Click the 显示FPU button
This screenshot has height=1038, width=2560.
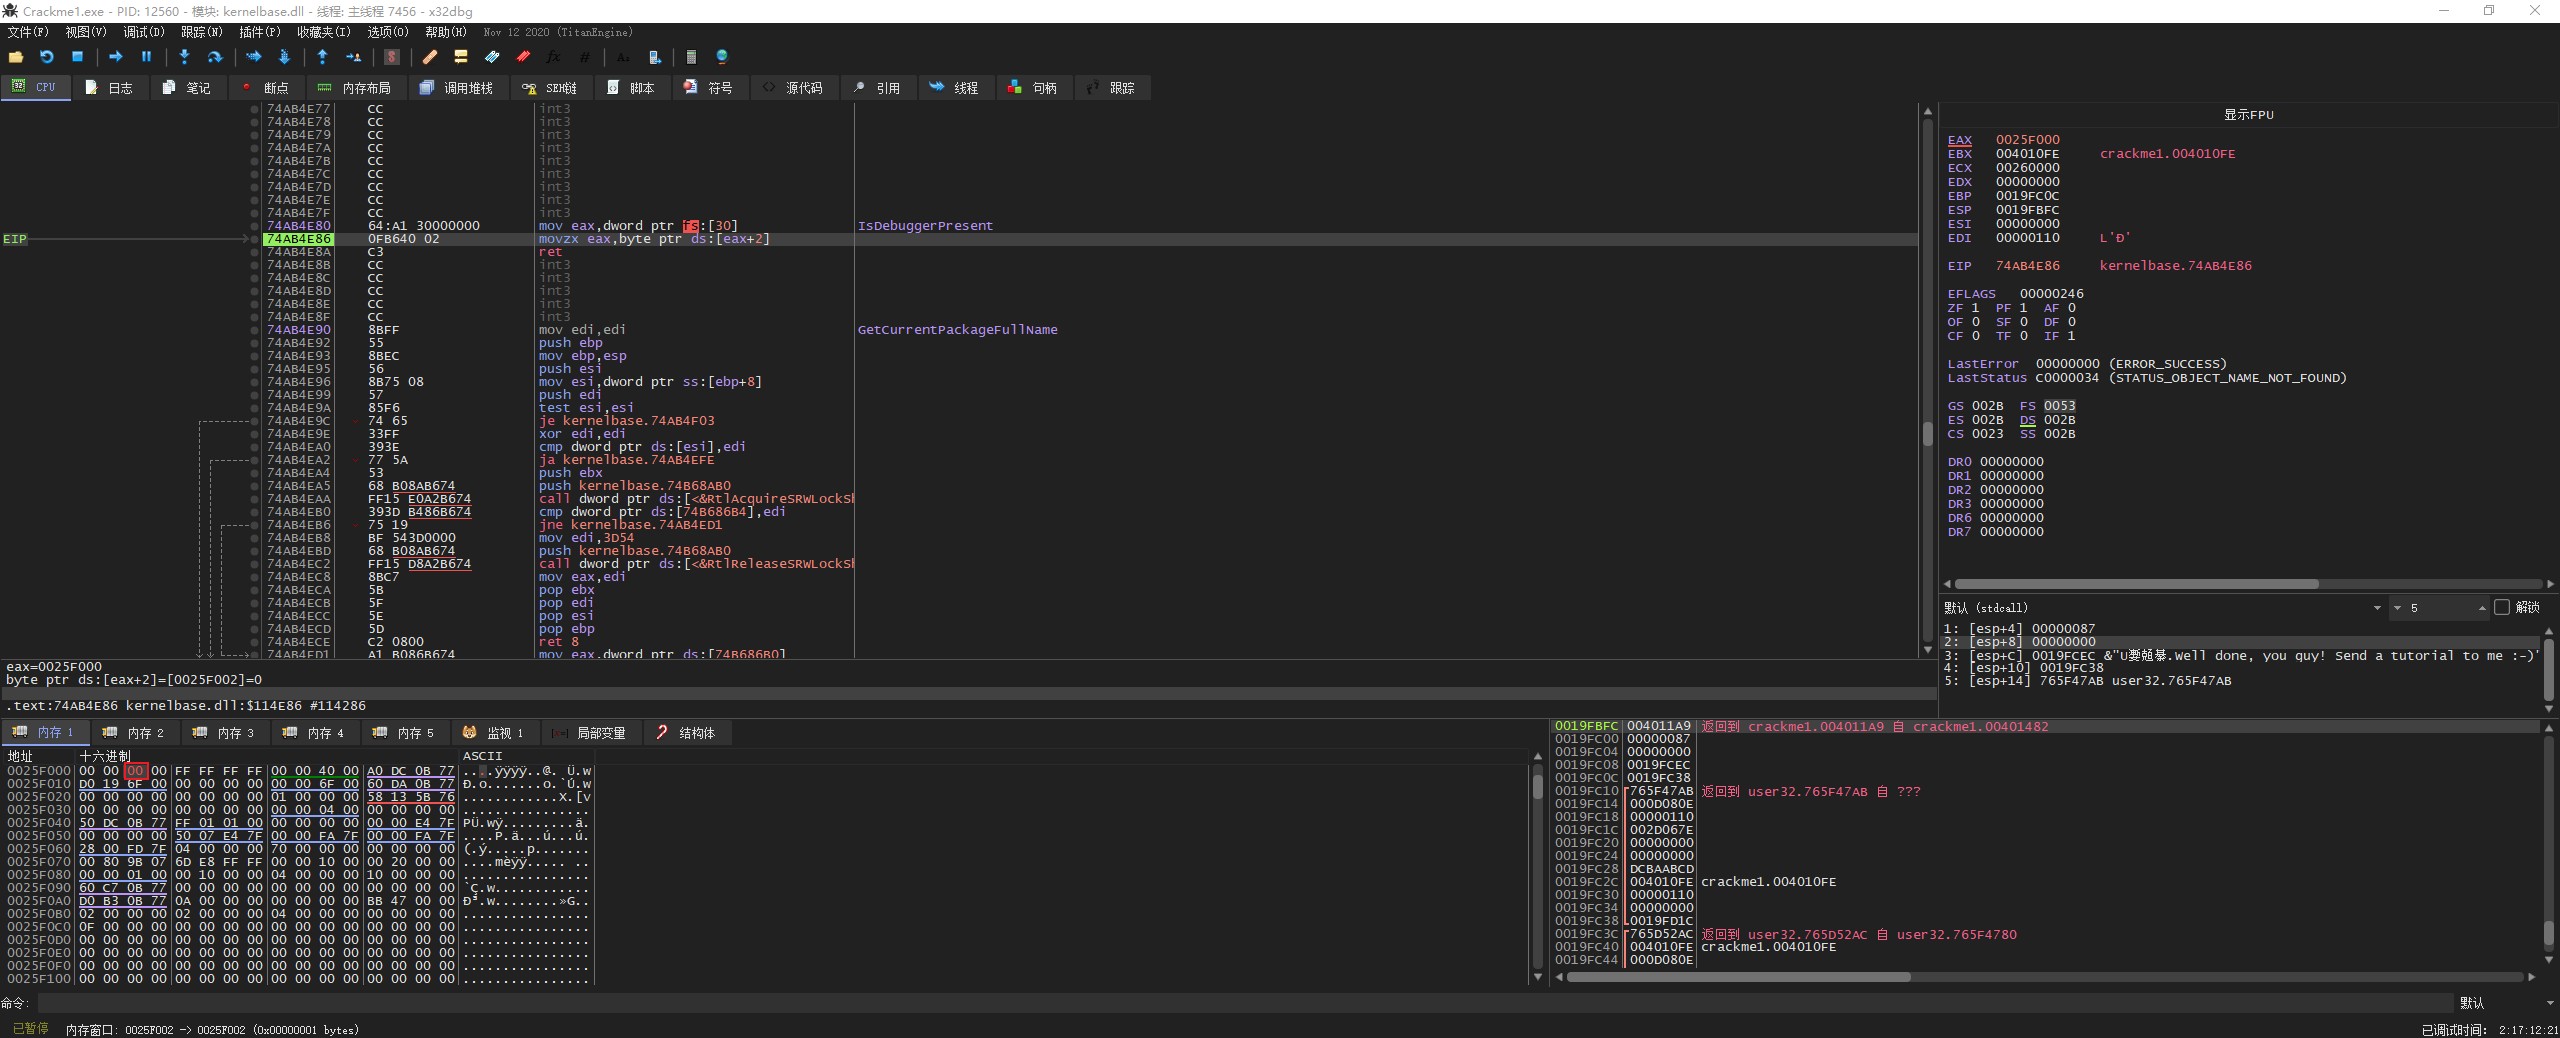[x=2248, y=115]
